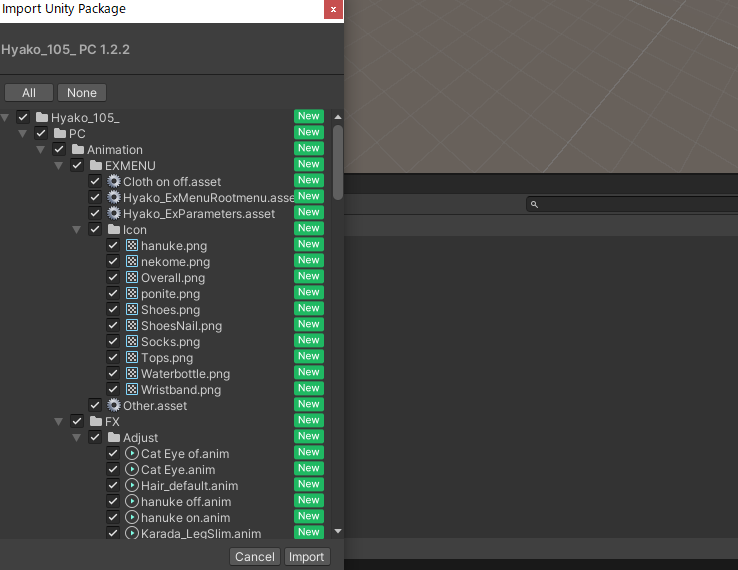This screenshot has height=570, width=738.
Task: Click the FX folder icon
Action: (96, 421)
